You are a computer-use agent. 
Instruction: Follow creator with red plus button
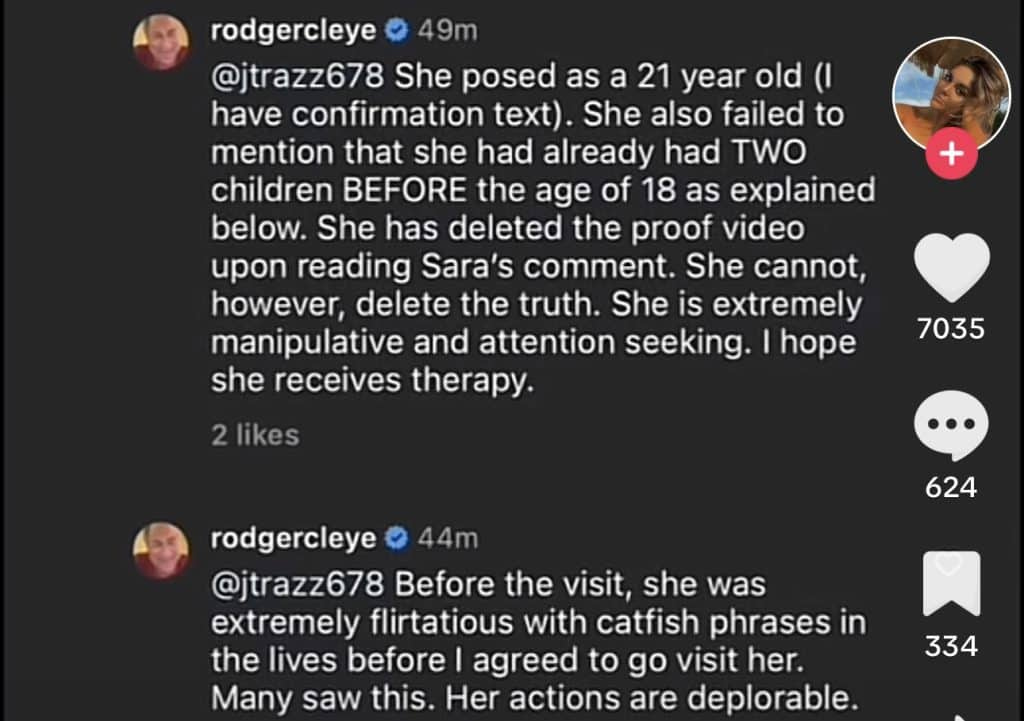click(x=952, y=153)
